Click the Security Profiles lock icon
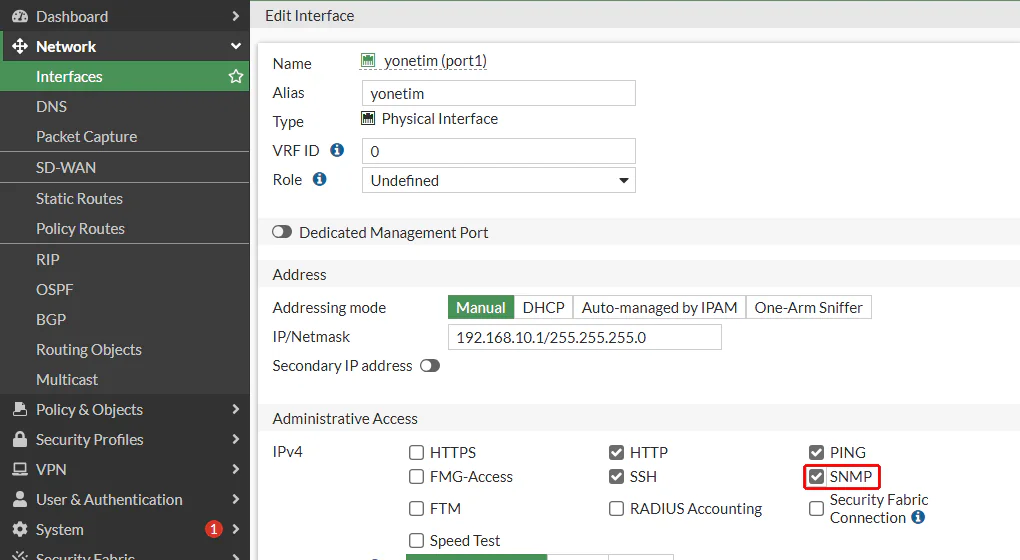The image size is (1020, 560). (x=20, y=439)
